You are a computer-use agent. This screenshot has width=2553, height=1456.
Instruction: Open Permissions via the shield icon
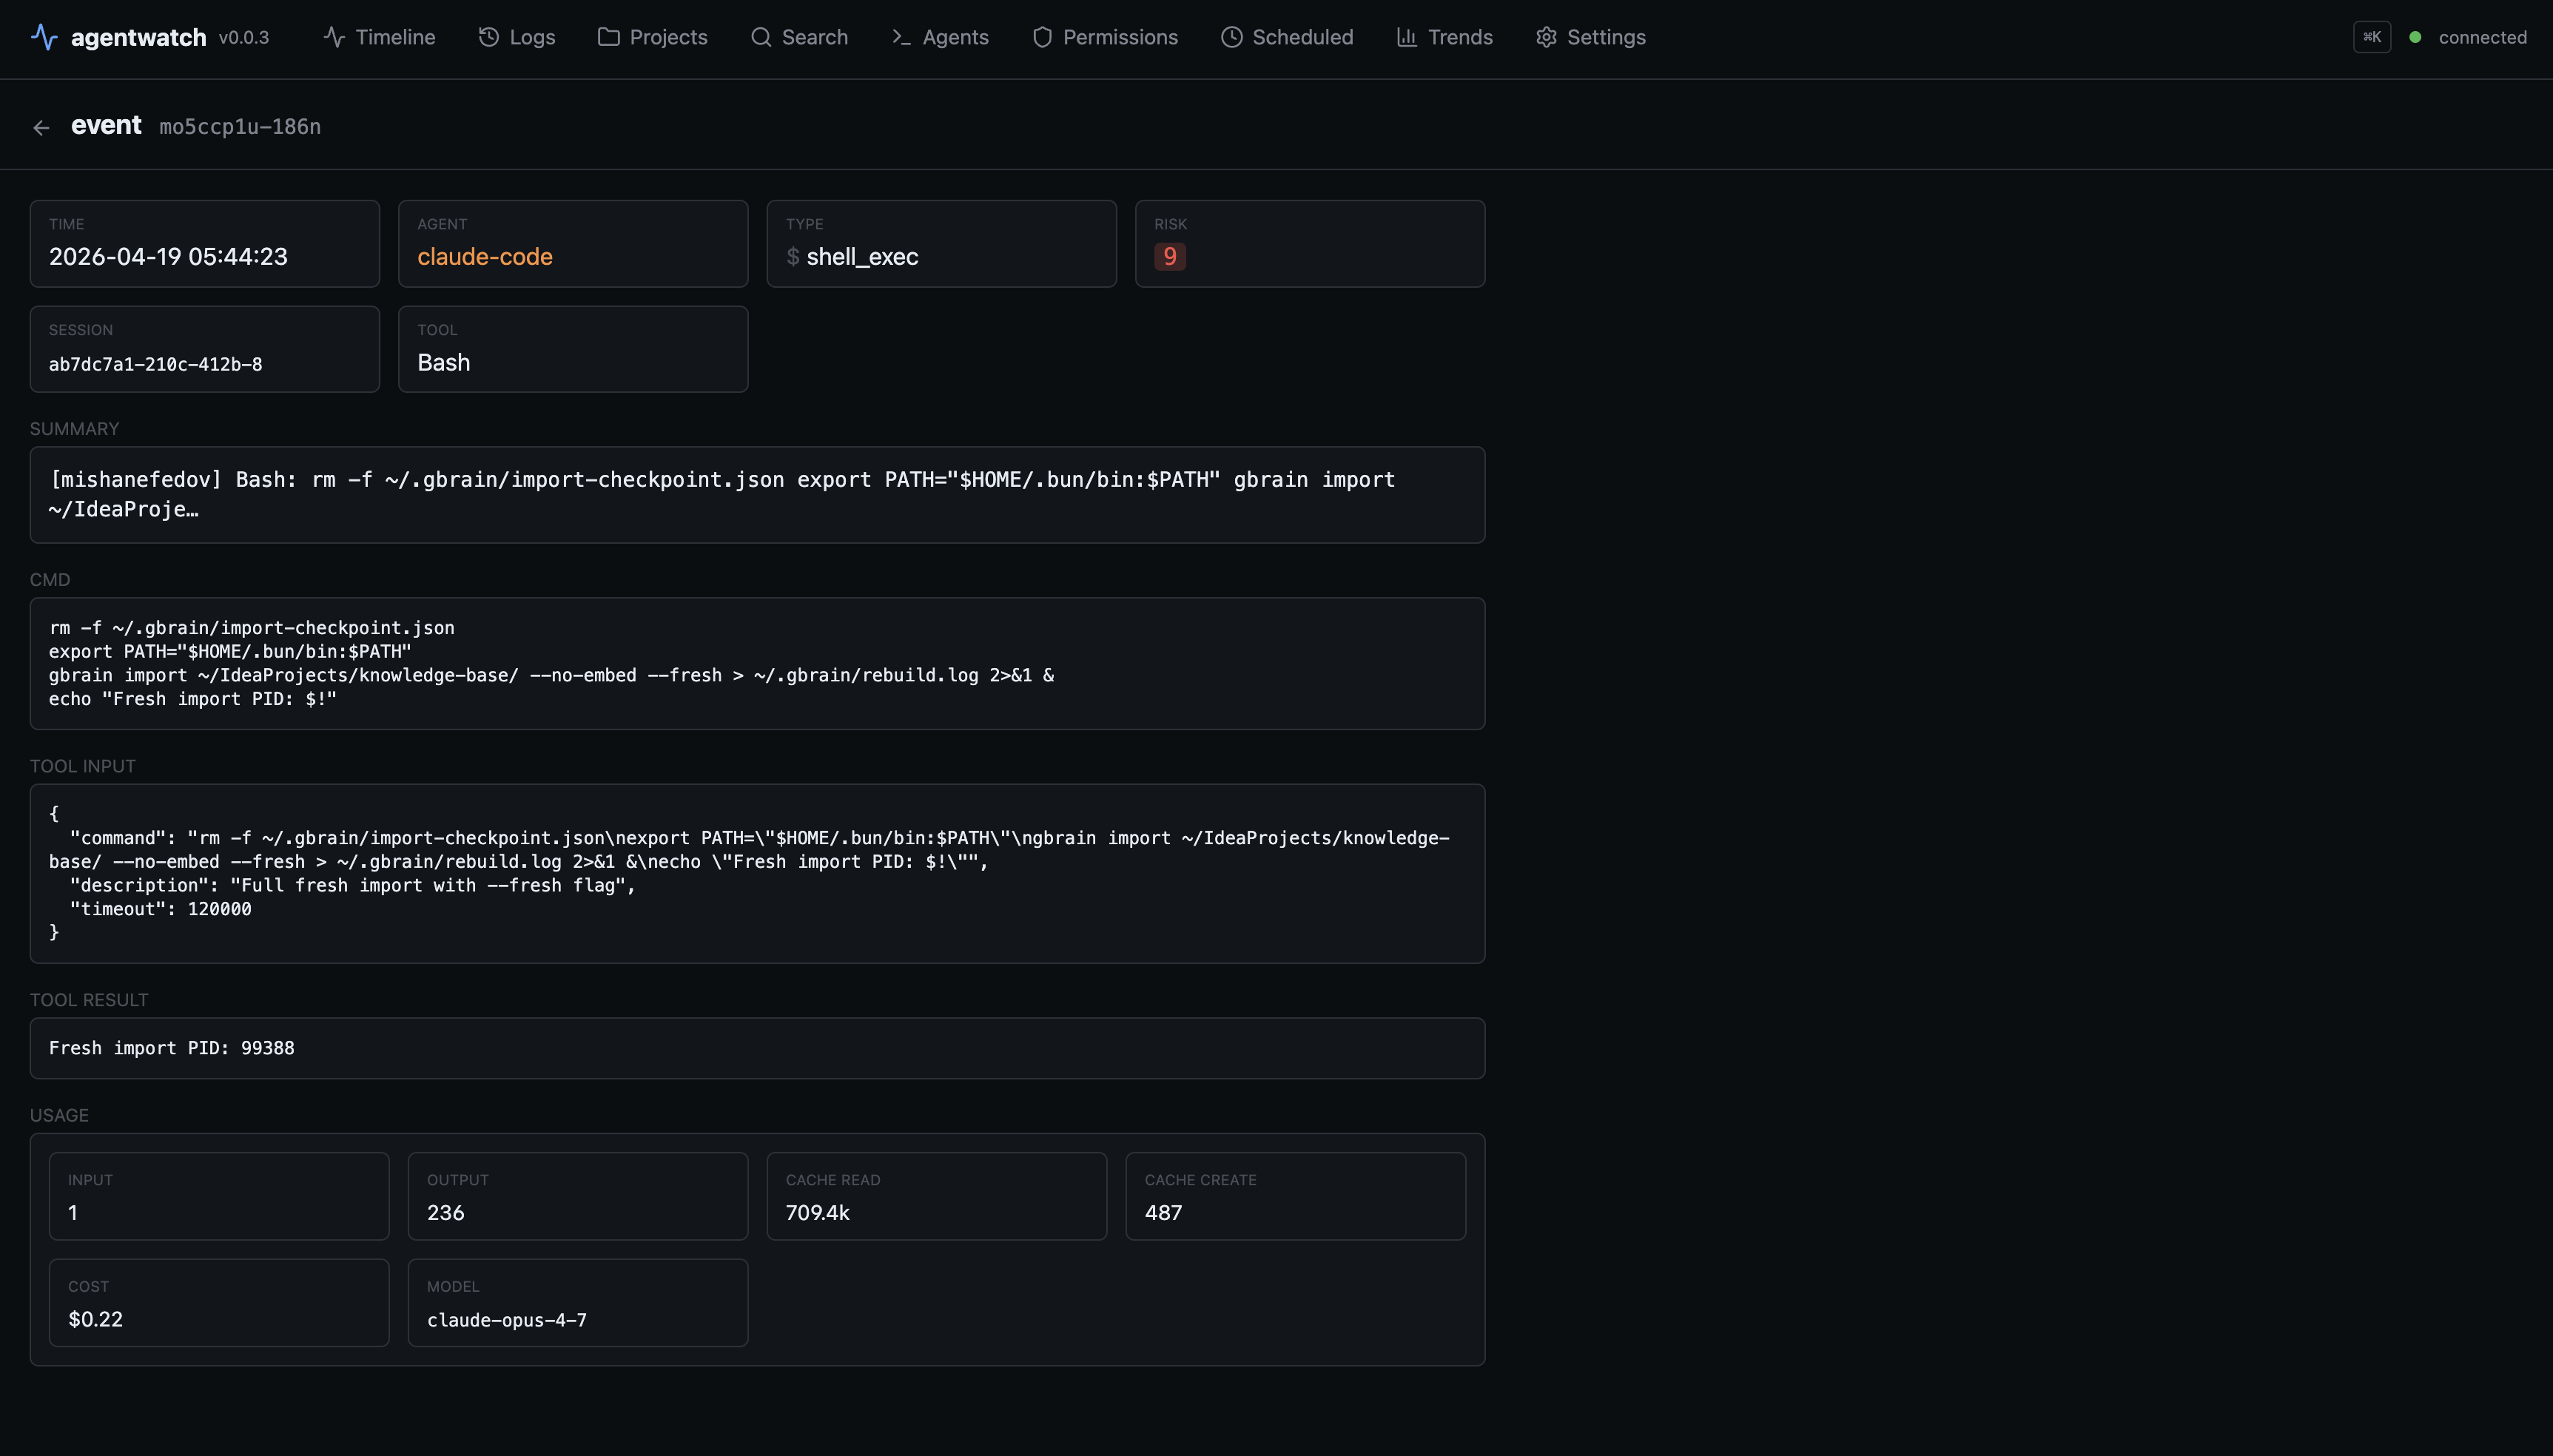pyautogui.click(x=1041, y=37)
